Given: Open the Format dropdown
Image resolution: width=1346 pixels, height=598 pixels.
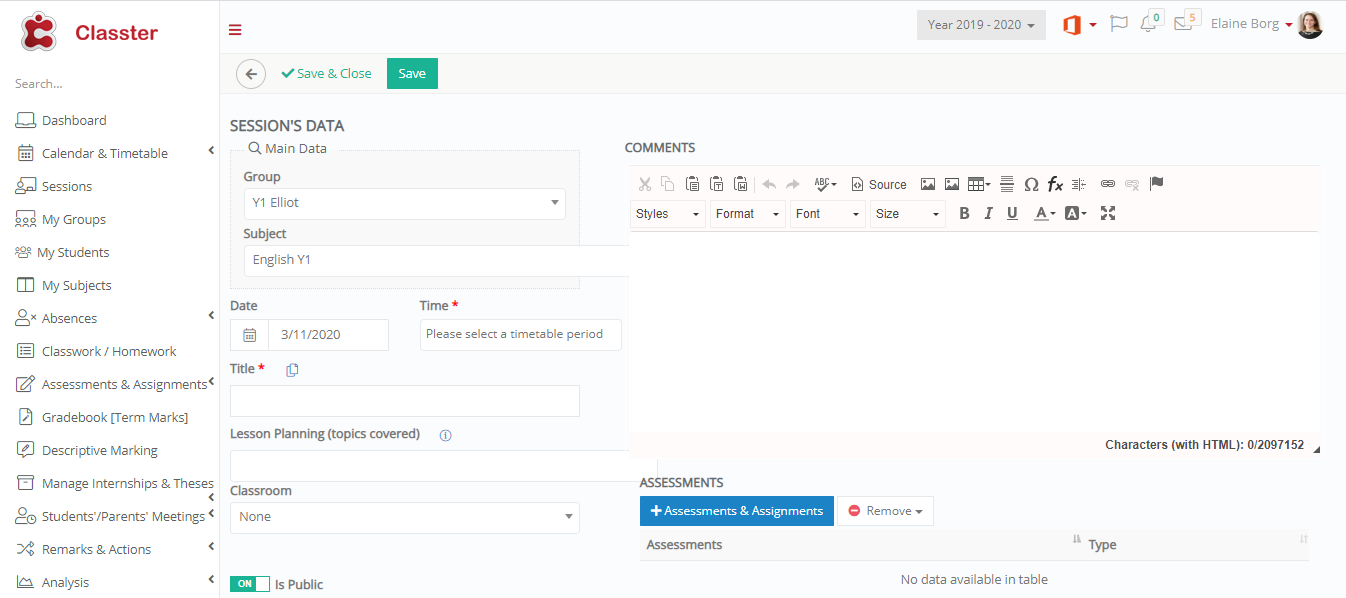Looking at the screenshot, I should click(748, 214).
